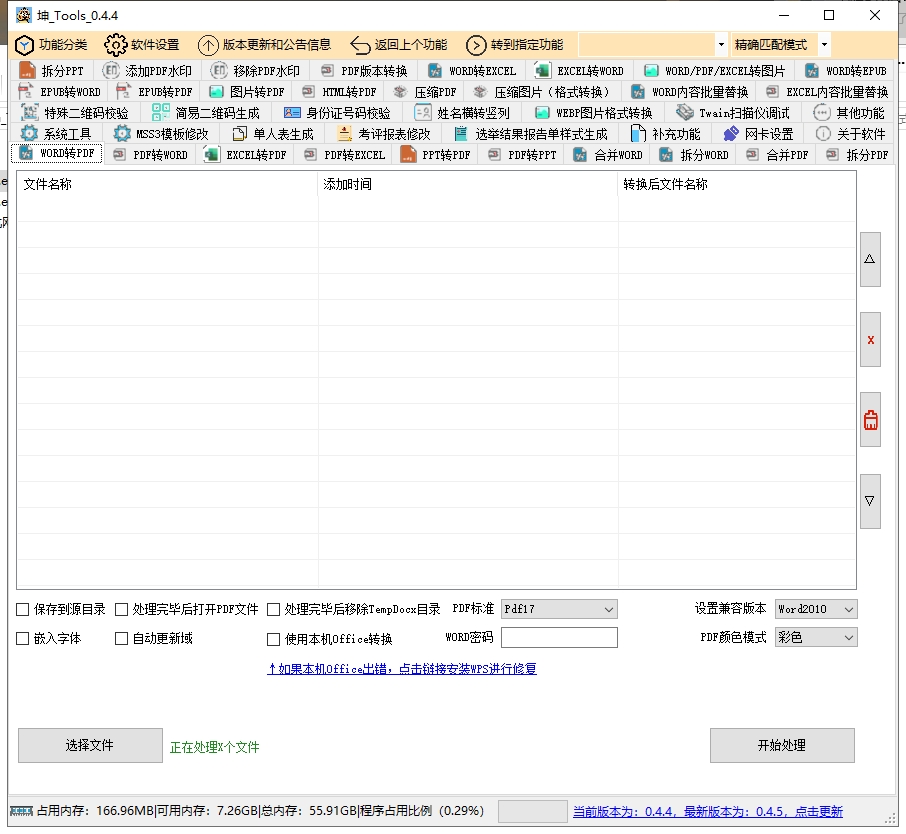Open 软件设置 settings
906x834 pixels.
tap(142, 45)
